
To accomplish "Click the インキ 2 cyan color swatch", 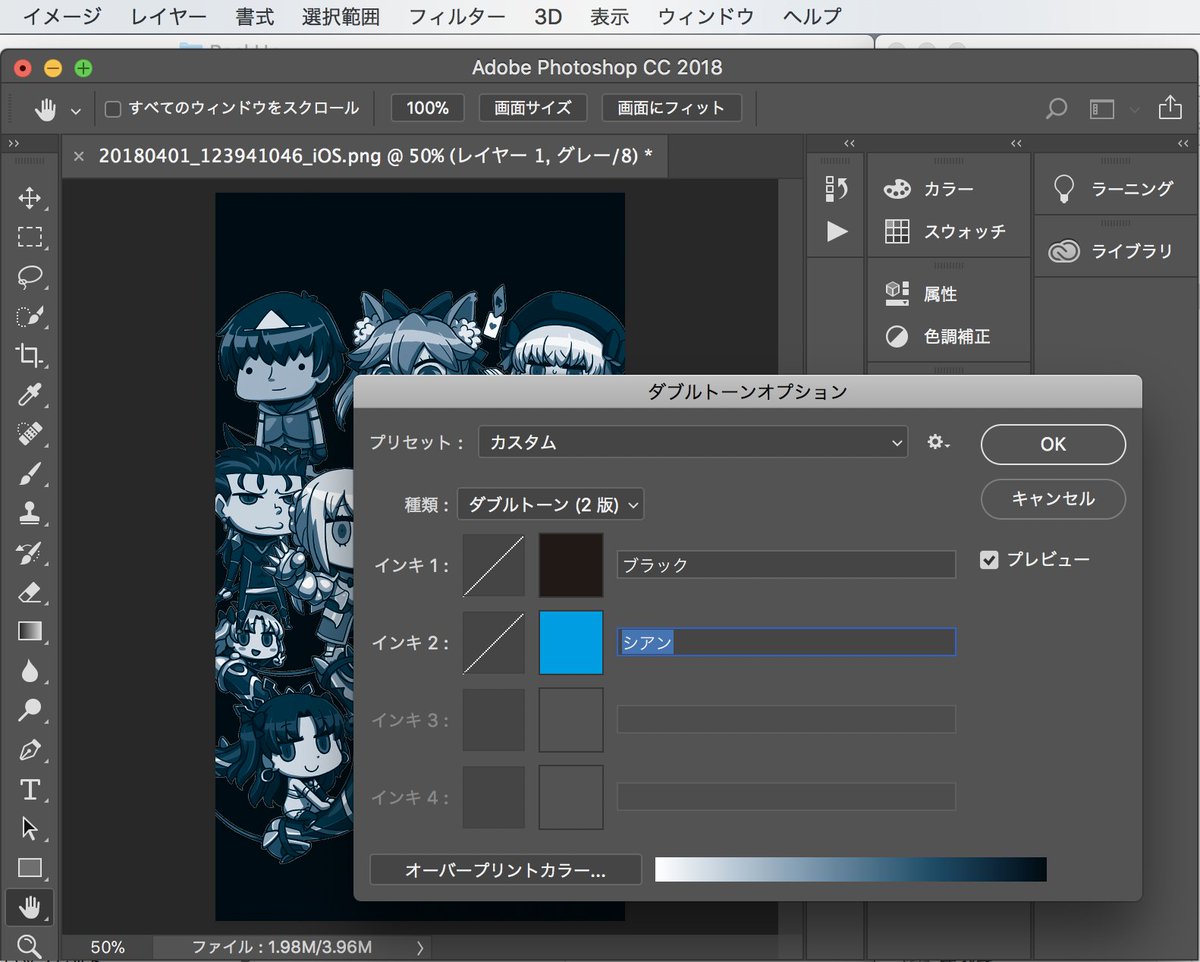I will (571, 642).
